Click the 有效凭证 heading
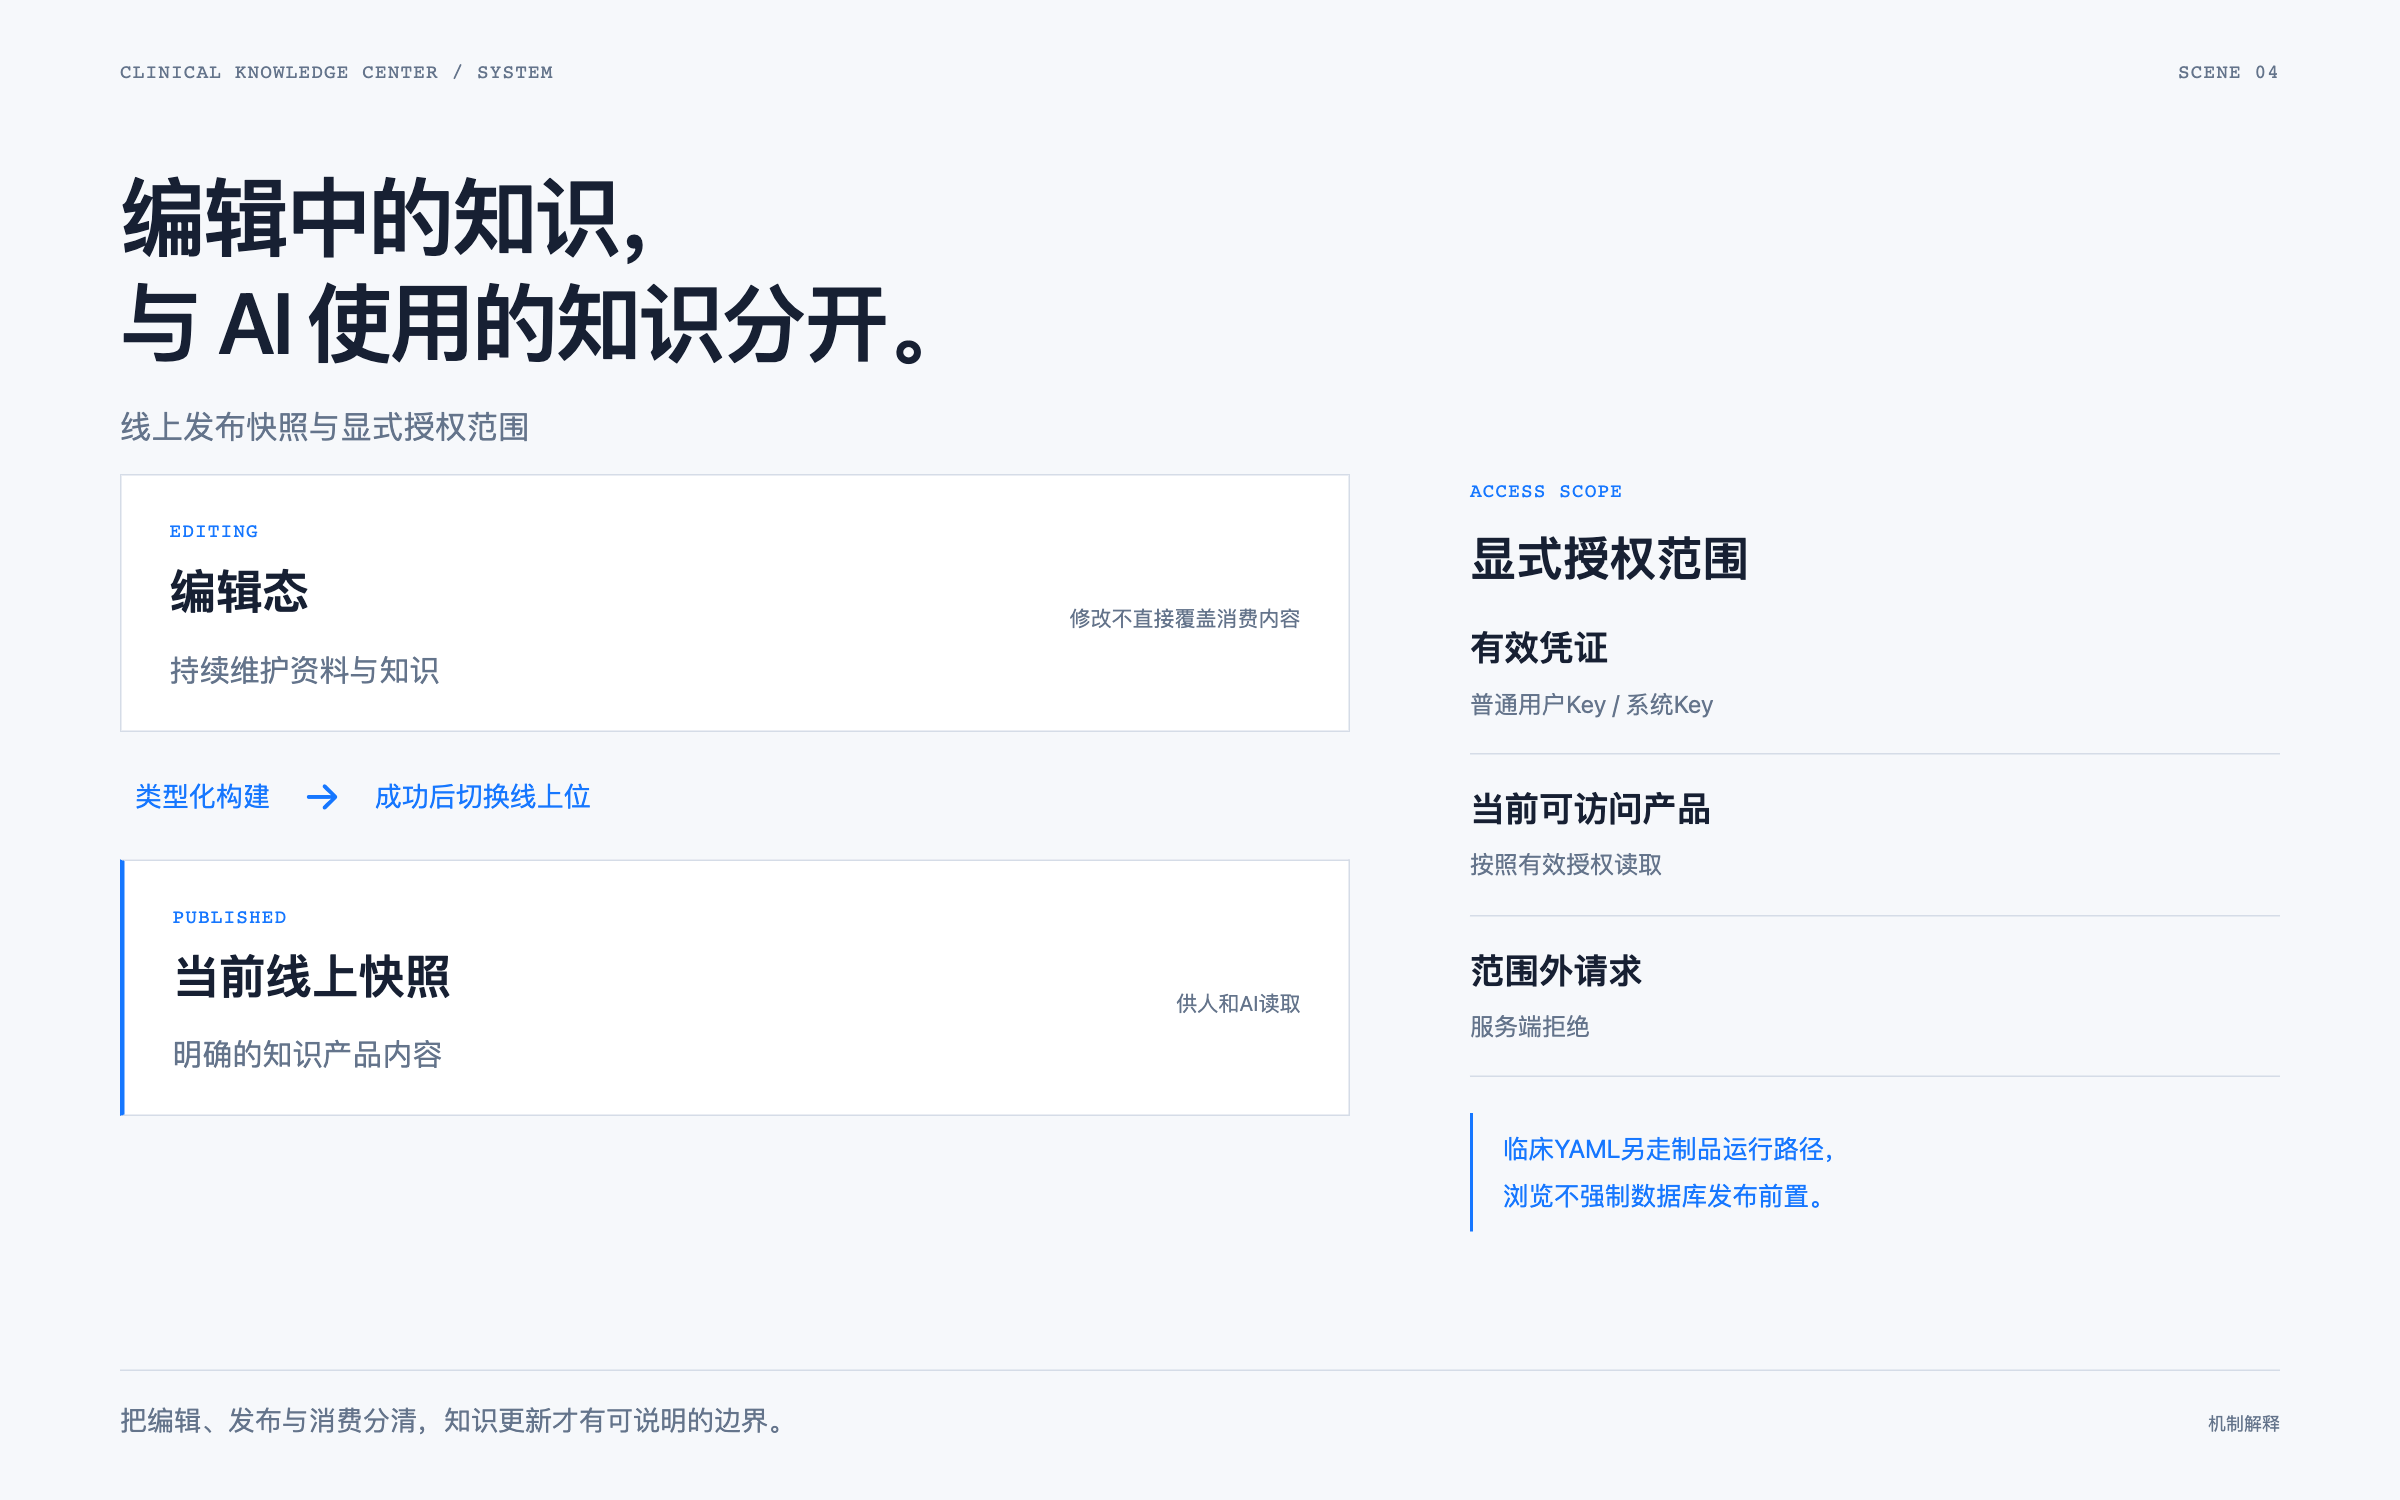 [x=1539, y=648]
